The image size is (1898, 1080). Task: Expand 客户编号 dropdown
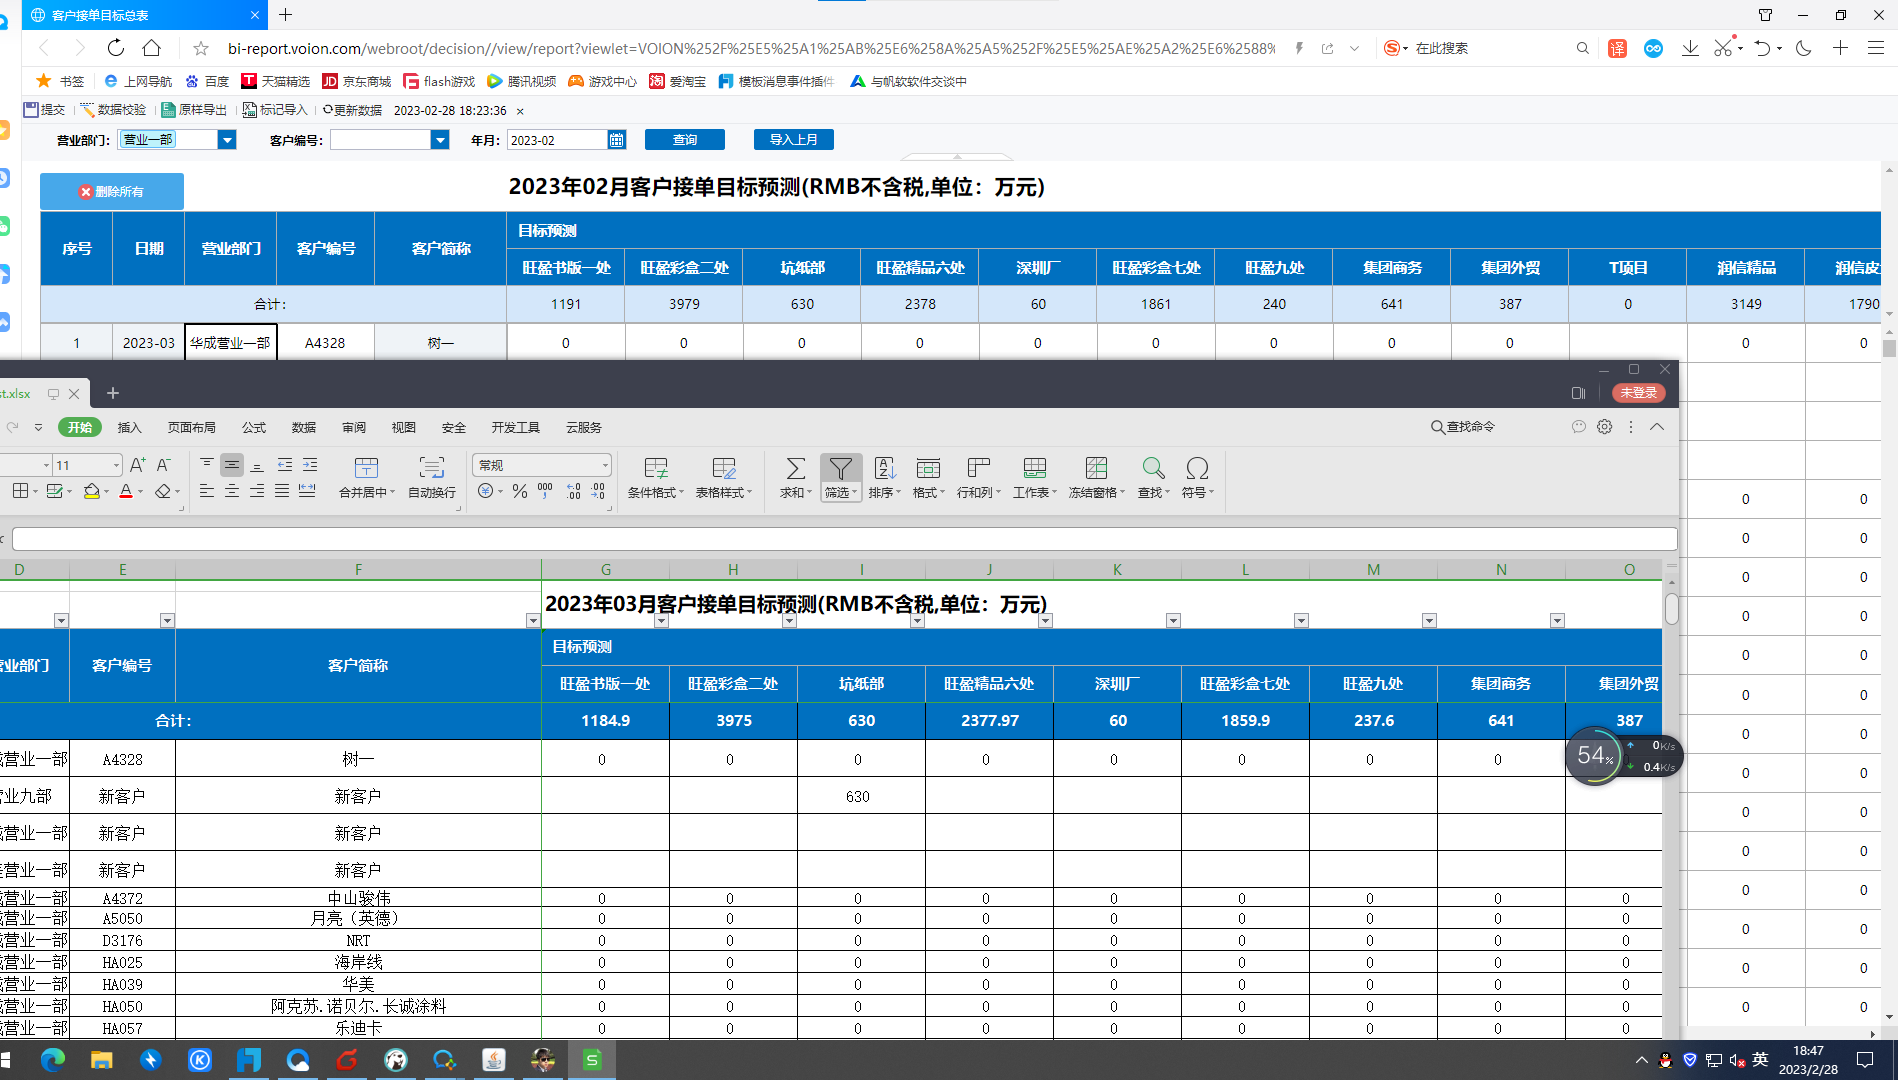[x=440, y=140]
